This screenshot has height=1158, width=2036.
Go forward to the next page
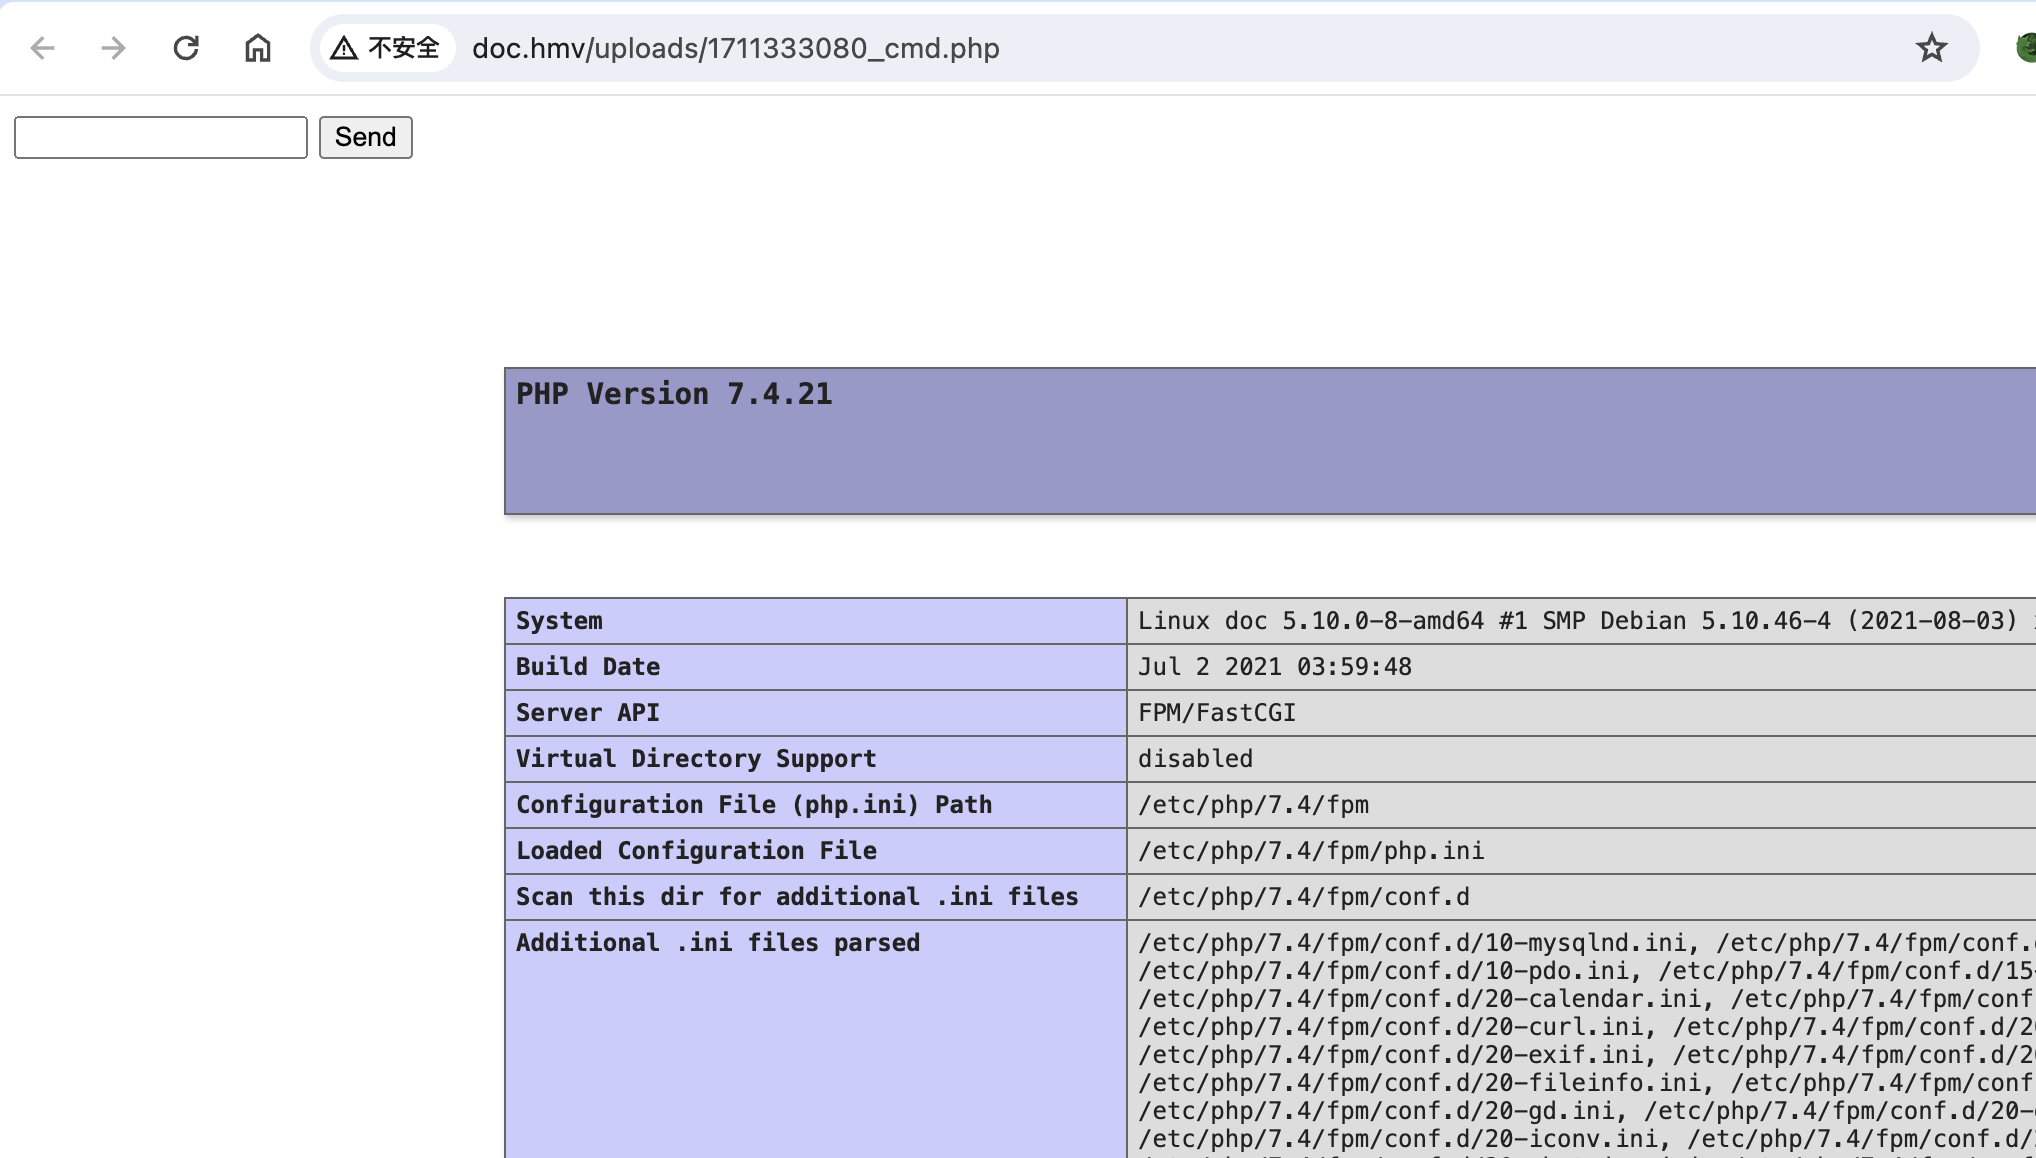point(114,48)
